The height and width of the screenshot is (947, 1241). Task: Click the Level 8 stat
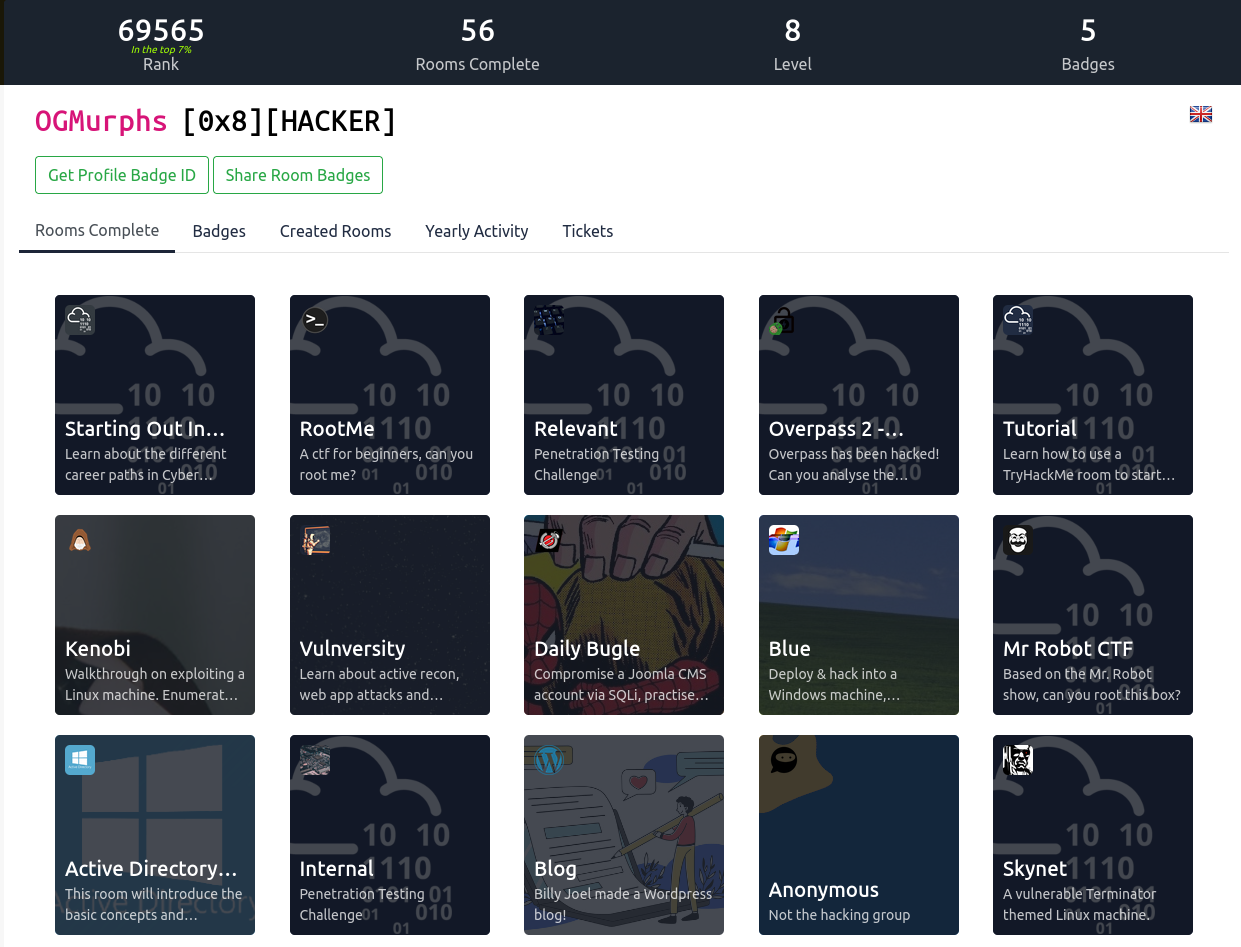click(792, 44)
